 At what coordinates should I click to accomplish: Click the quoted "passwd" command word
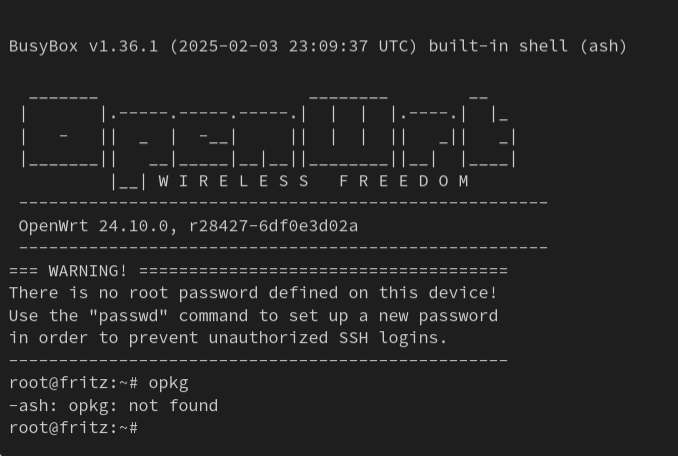coord(128,316)
